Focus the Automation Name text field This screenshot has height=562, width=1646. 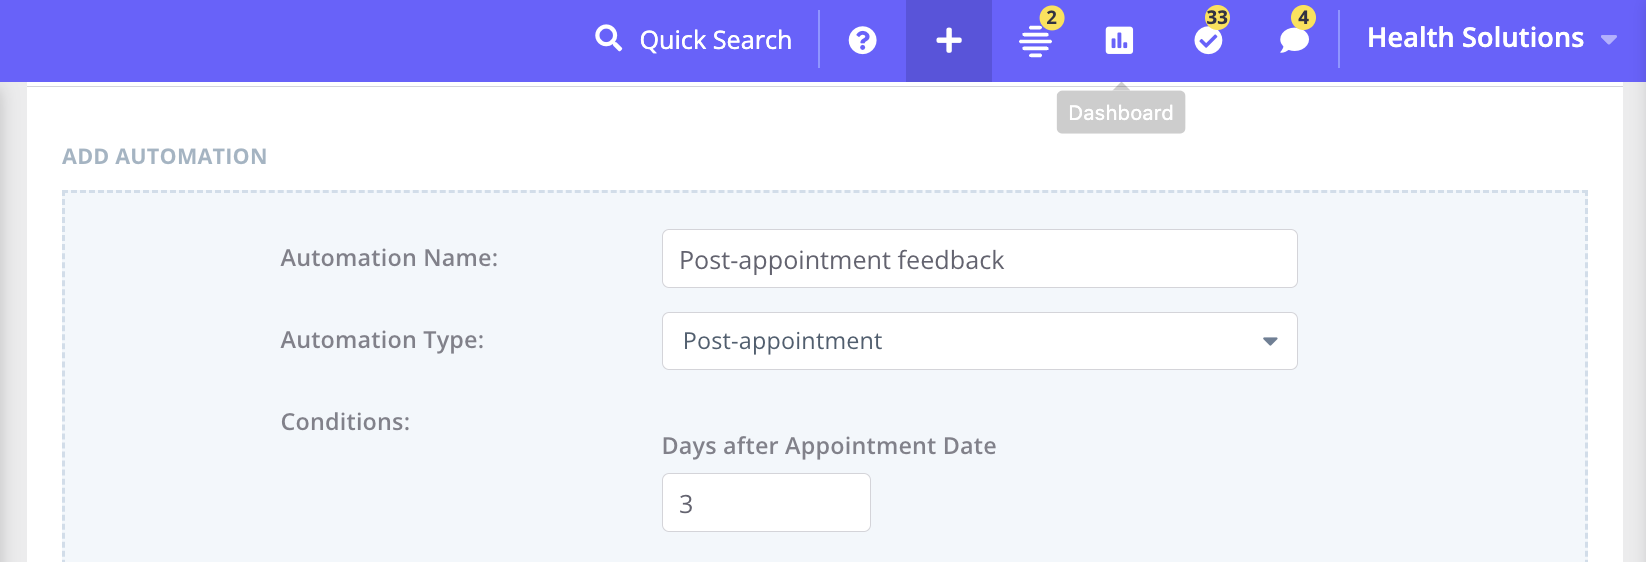pyautogui.click(x=979, y=259)
